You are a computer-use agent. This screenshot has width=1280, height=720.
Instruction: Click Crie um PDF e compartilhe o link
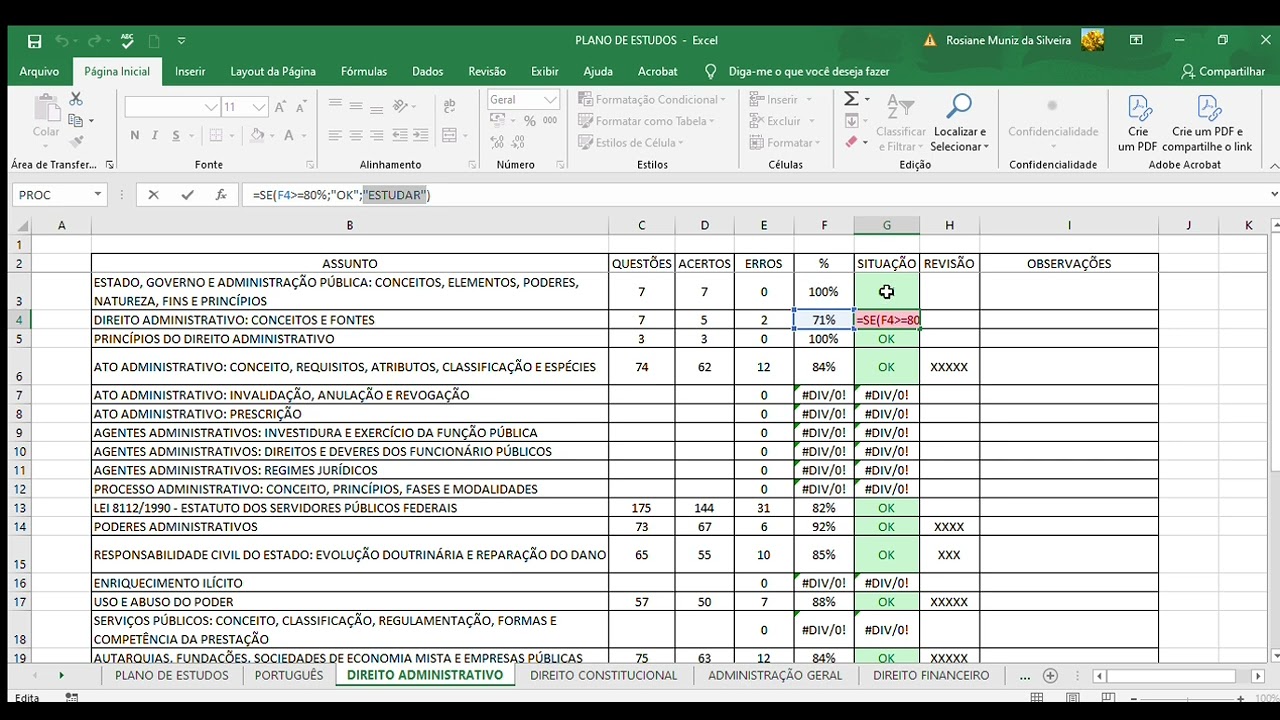coord(1207,123)
